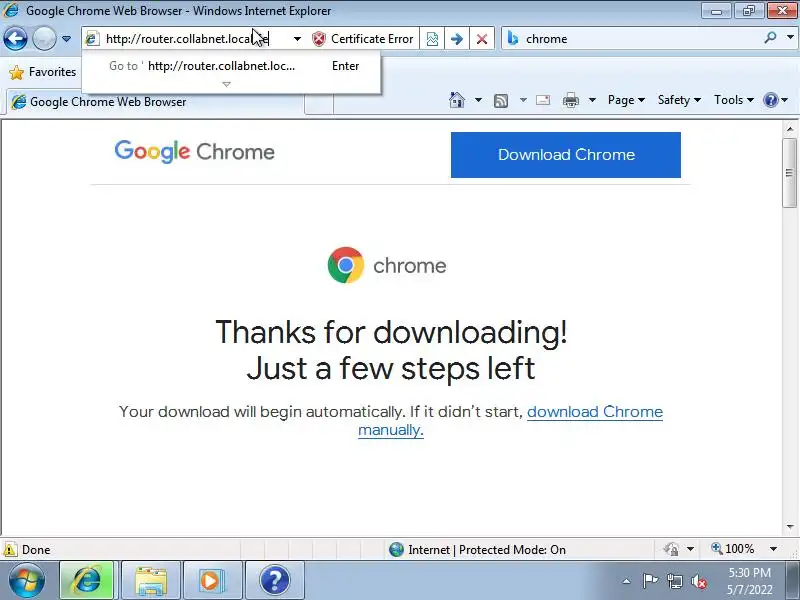Click the Certificate Error shield icon

click(x=319, y=39)
